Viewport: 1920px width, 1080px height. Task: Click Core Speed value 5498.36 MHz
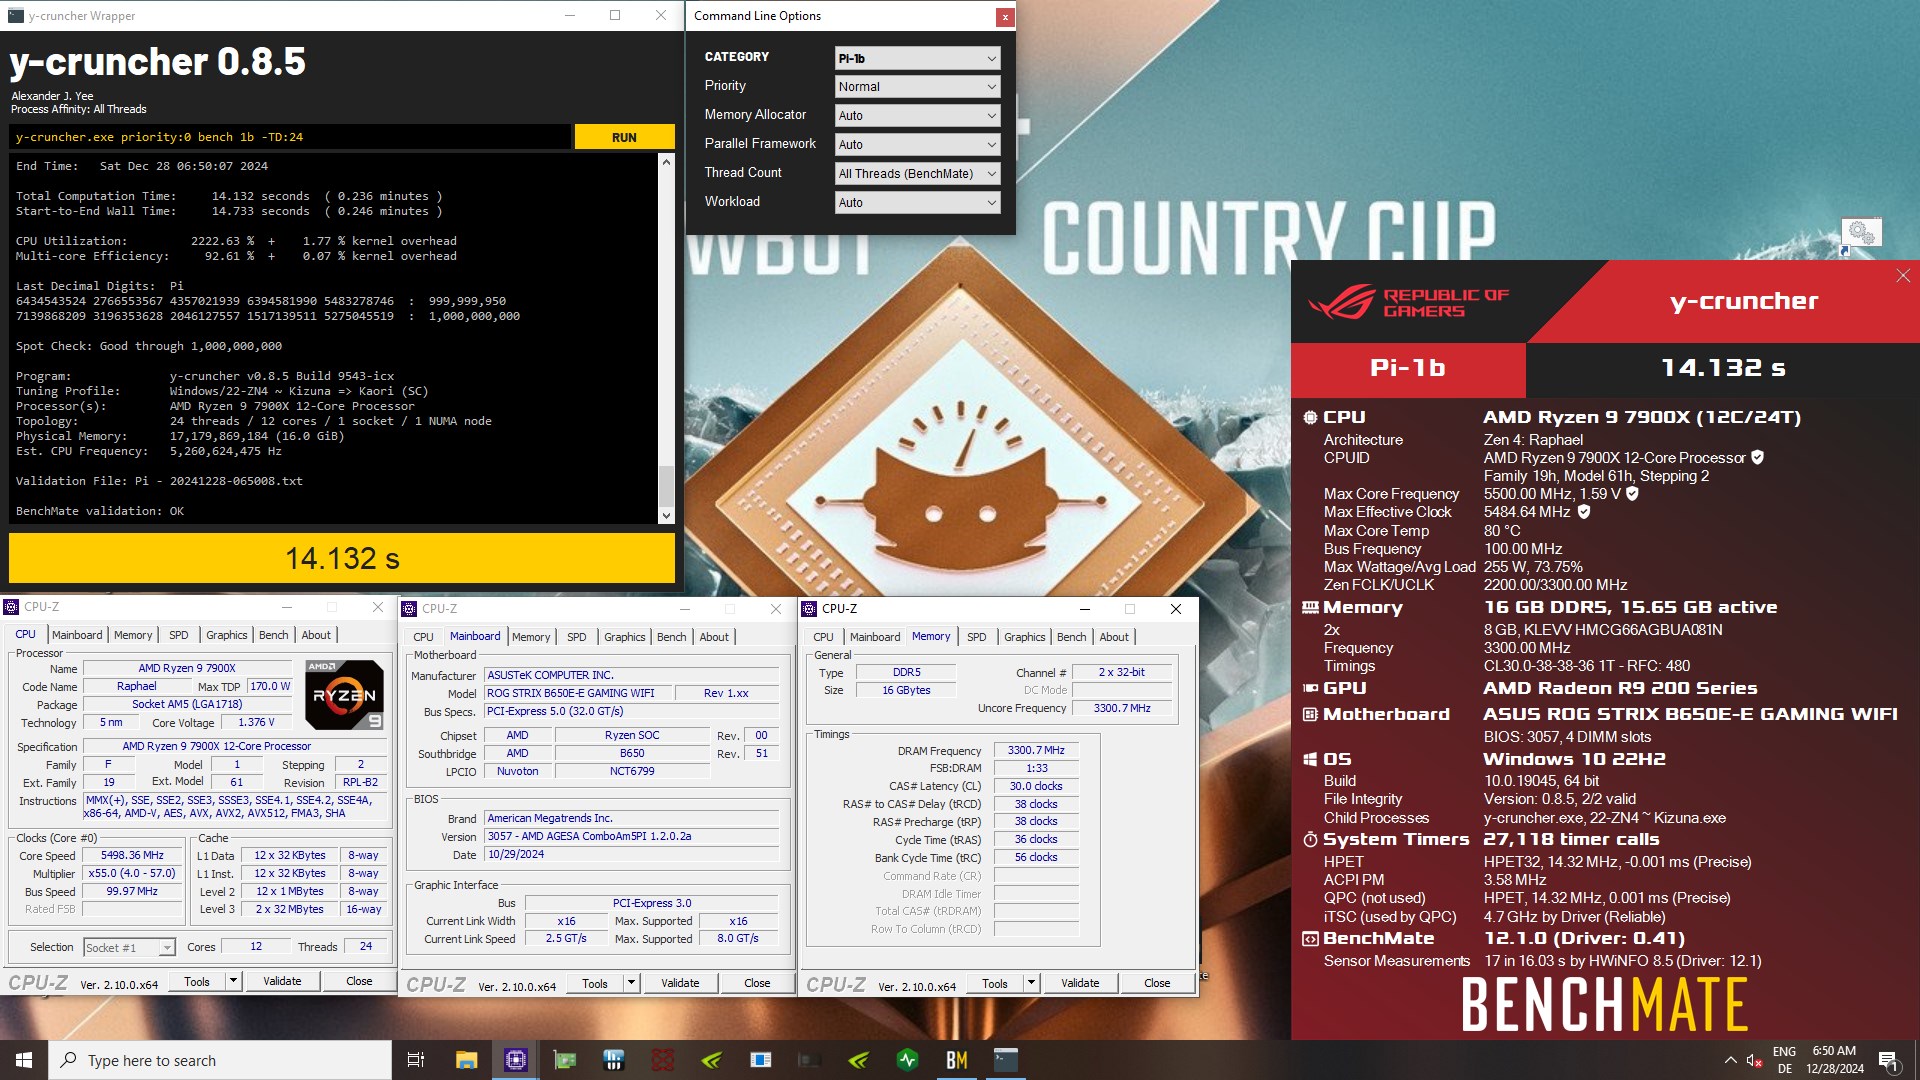tap(132, 856)
